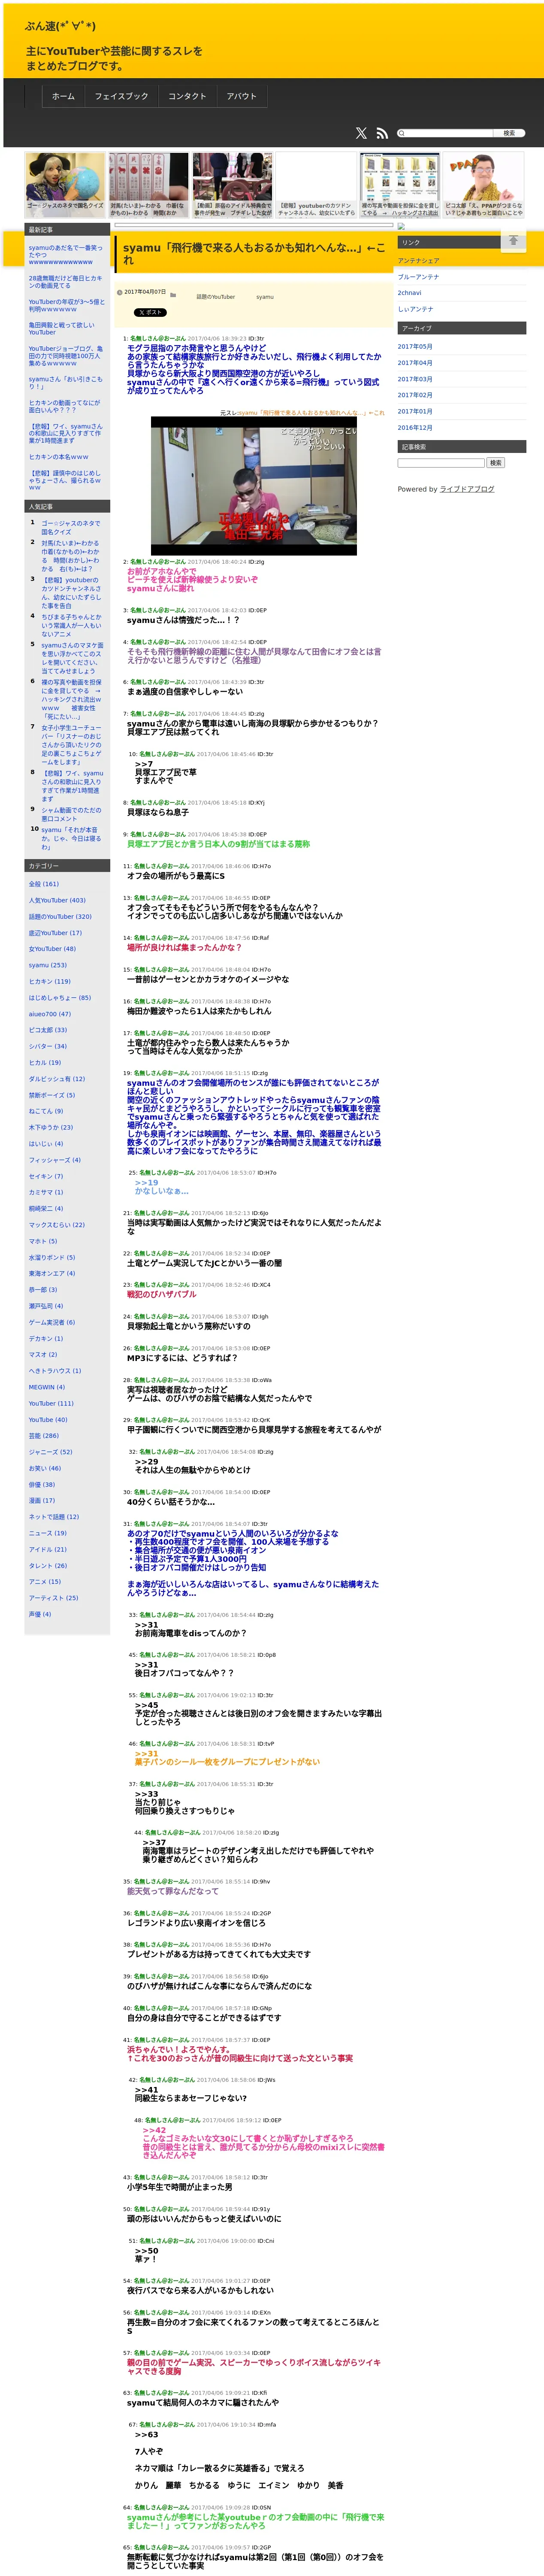Click the X ポスト share button
This screenshot has width=544, height=2576.
pos(150,312)
